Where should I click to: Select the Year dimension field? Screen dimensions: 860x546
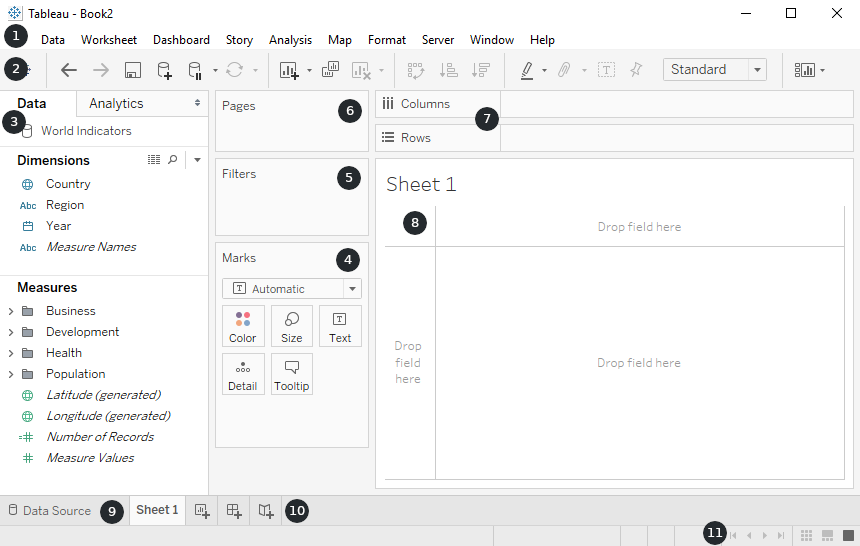58,226
